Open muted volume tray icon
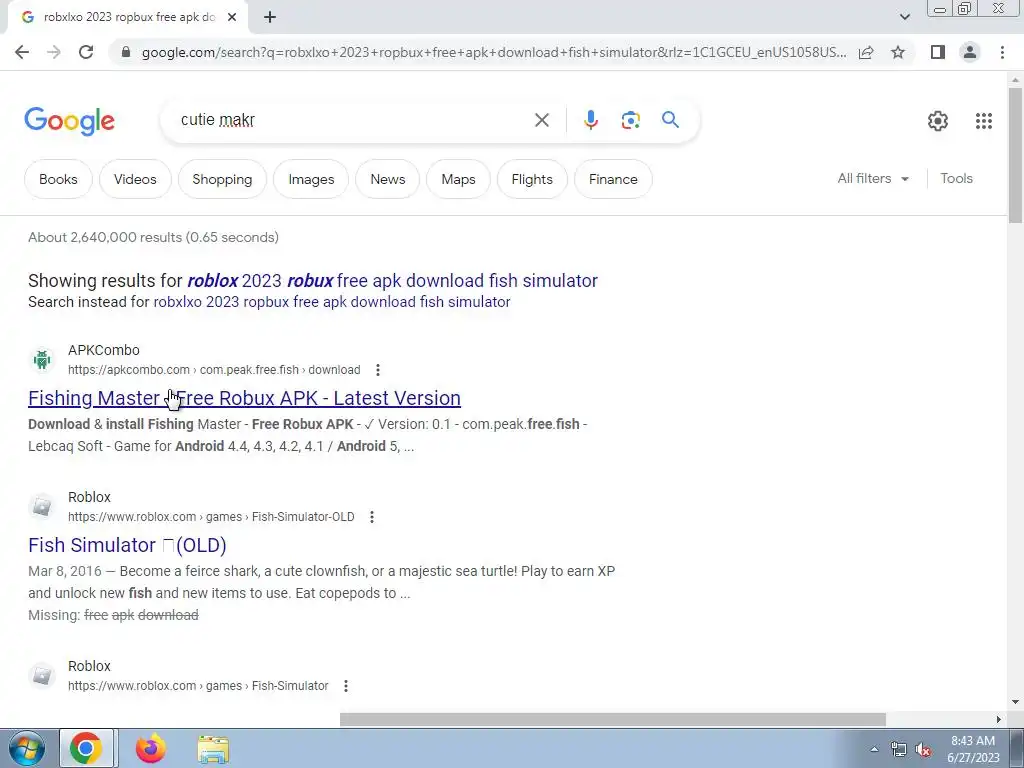The height and width of the screenshot is (768, 1024). (x=923, y=749)
